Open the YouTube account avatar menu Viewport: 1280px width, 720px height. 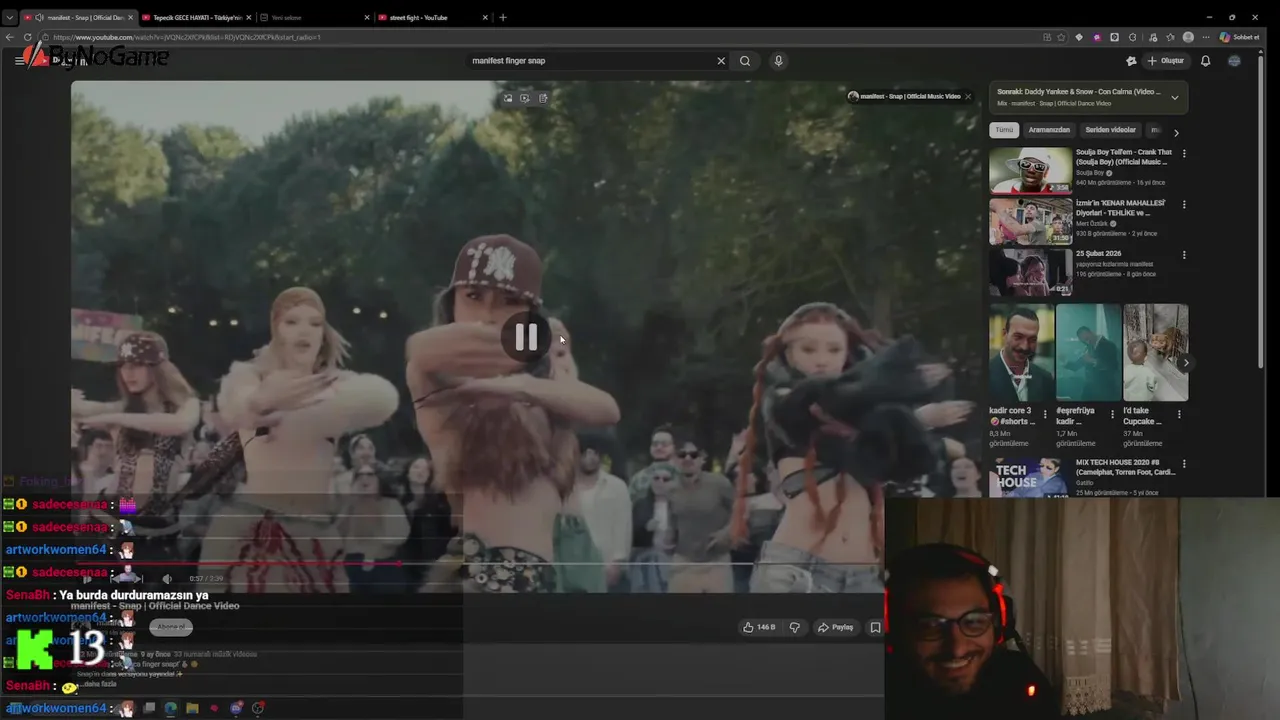tap(1234, 61)
